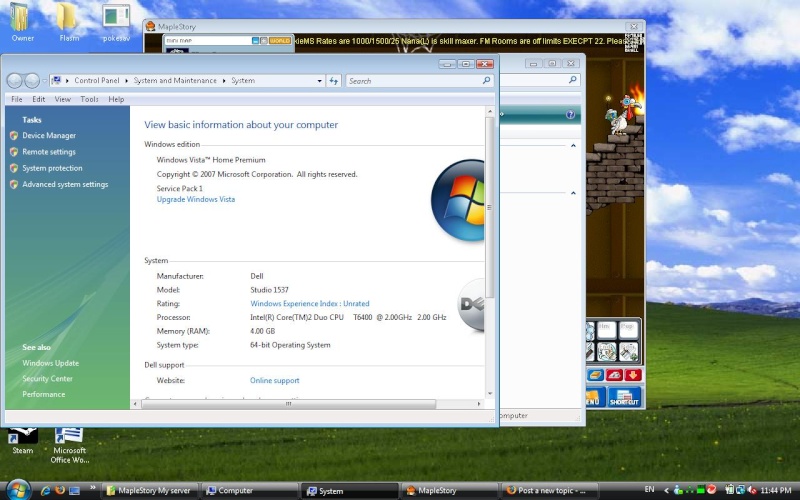The image size is (800, 500).
Task: Click the Windows Start orb
Action: tap(18, 490)
